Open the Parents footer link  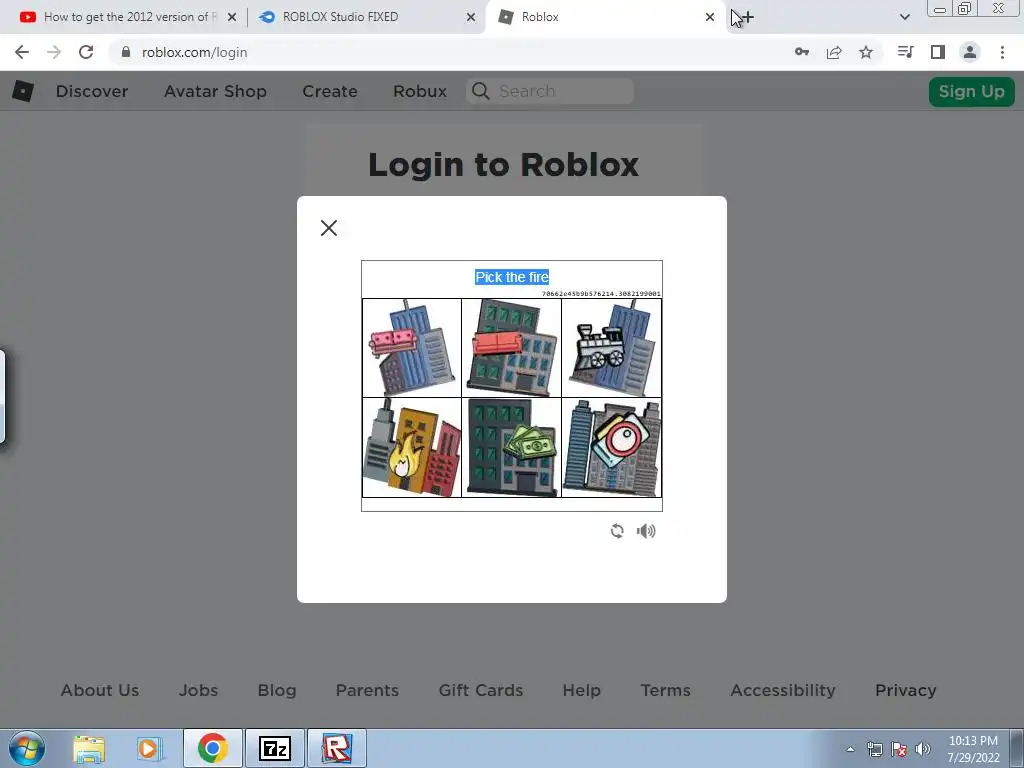pos(367,690)
